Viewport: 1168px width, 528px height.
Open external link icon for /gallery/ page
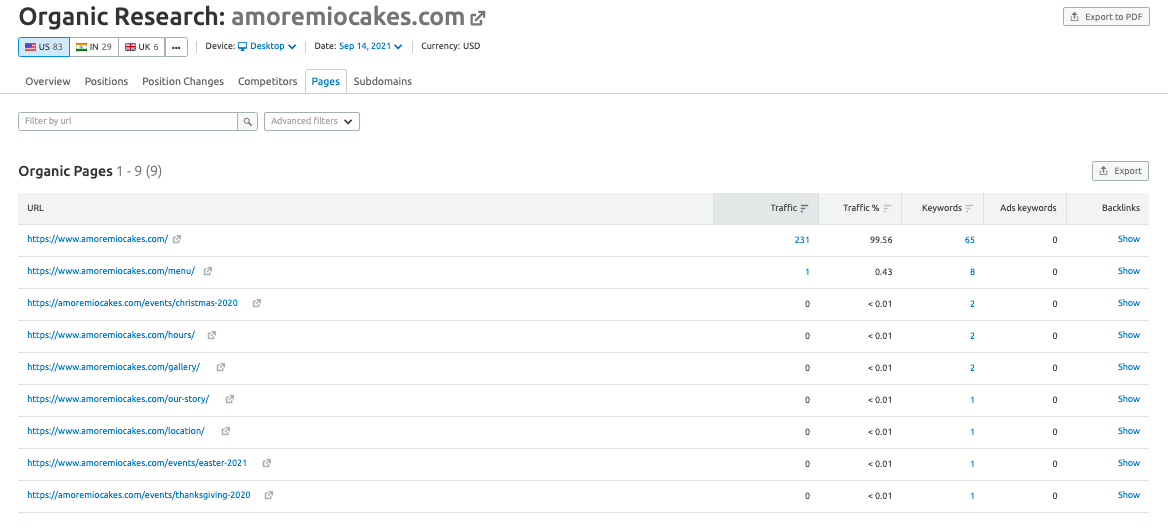(221, 367)
